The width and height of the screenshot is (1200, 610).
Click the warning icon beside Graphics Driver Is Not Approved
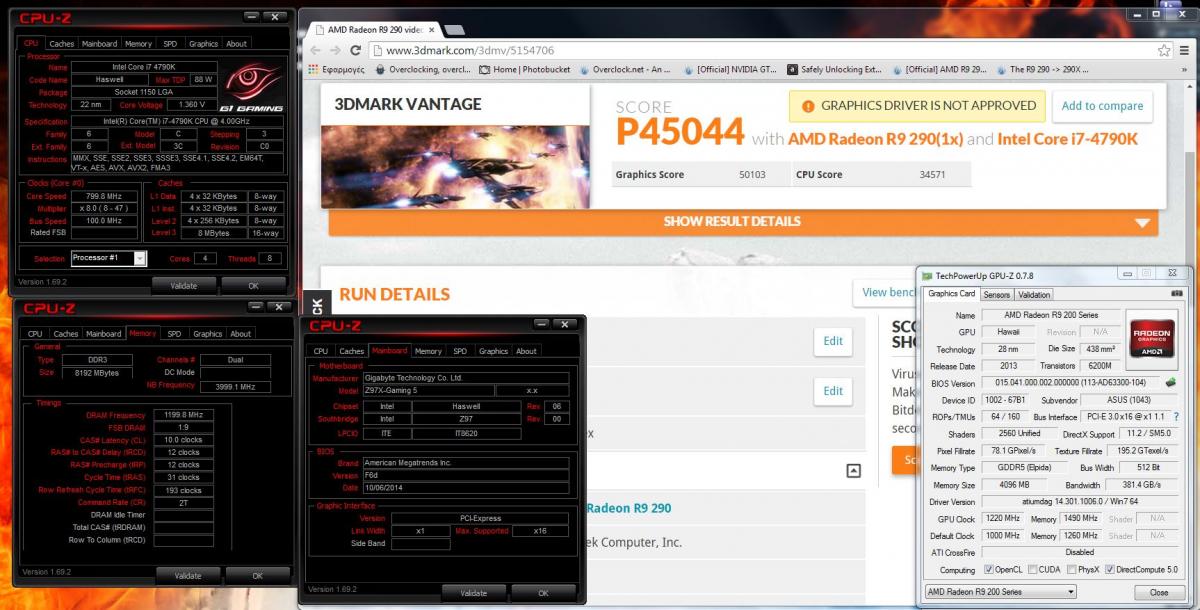tap(806, 106)
